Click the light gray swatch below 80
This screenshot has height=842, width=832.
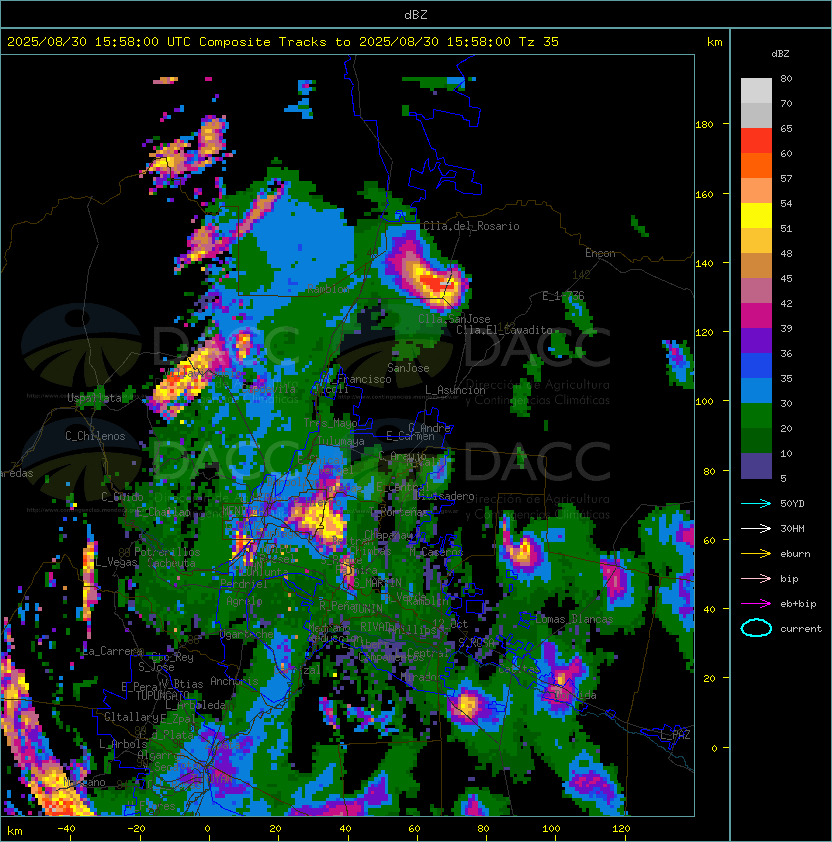point(756,91)
